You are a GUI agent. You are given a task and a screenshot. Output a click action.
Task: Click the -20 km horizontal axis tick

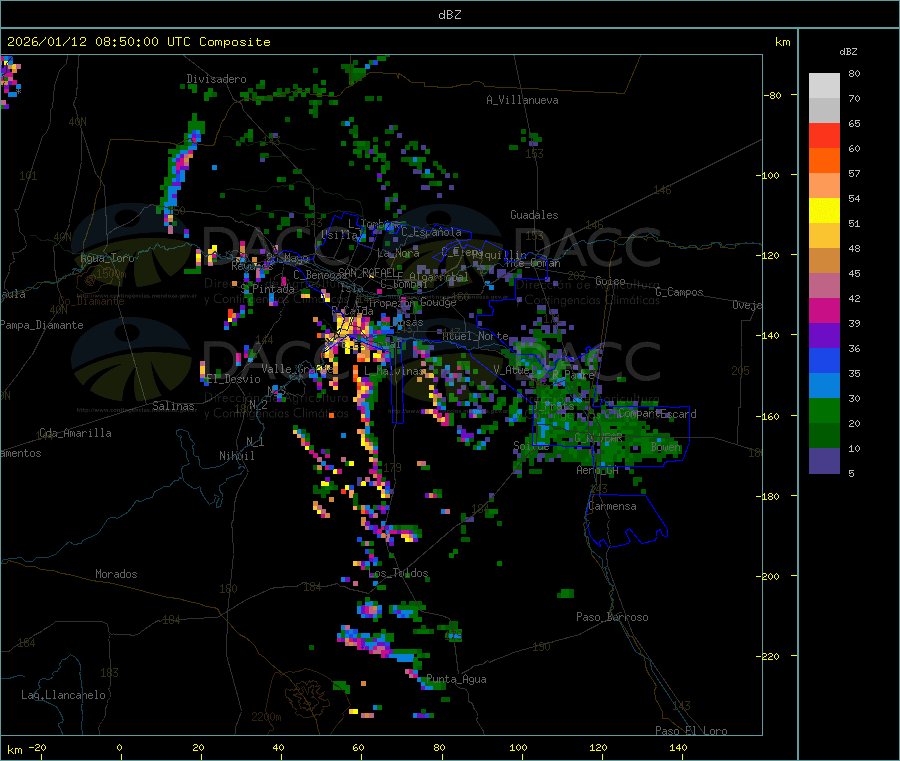(38, 748)
